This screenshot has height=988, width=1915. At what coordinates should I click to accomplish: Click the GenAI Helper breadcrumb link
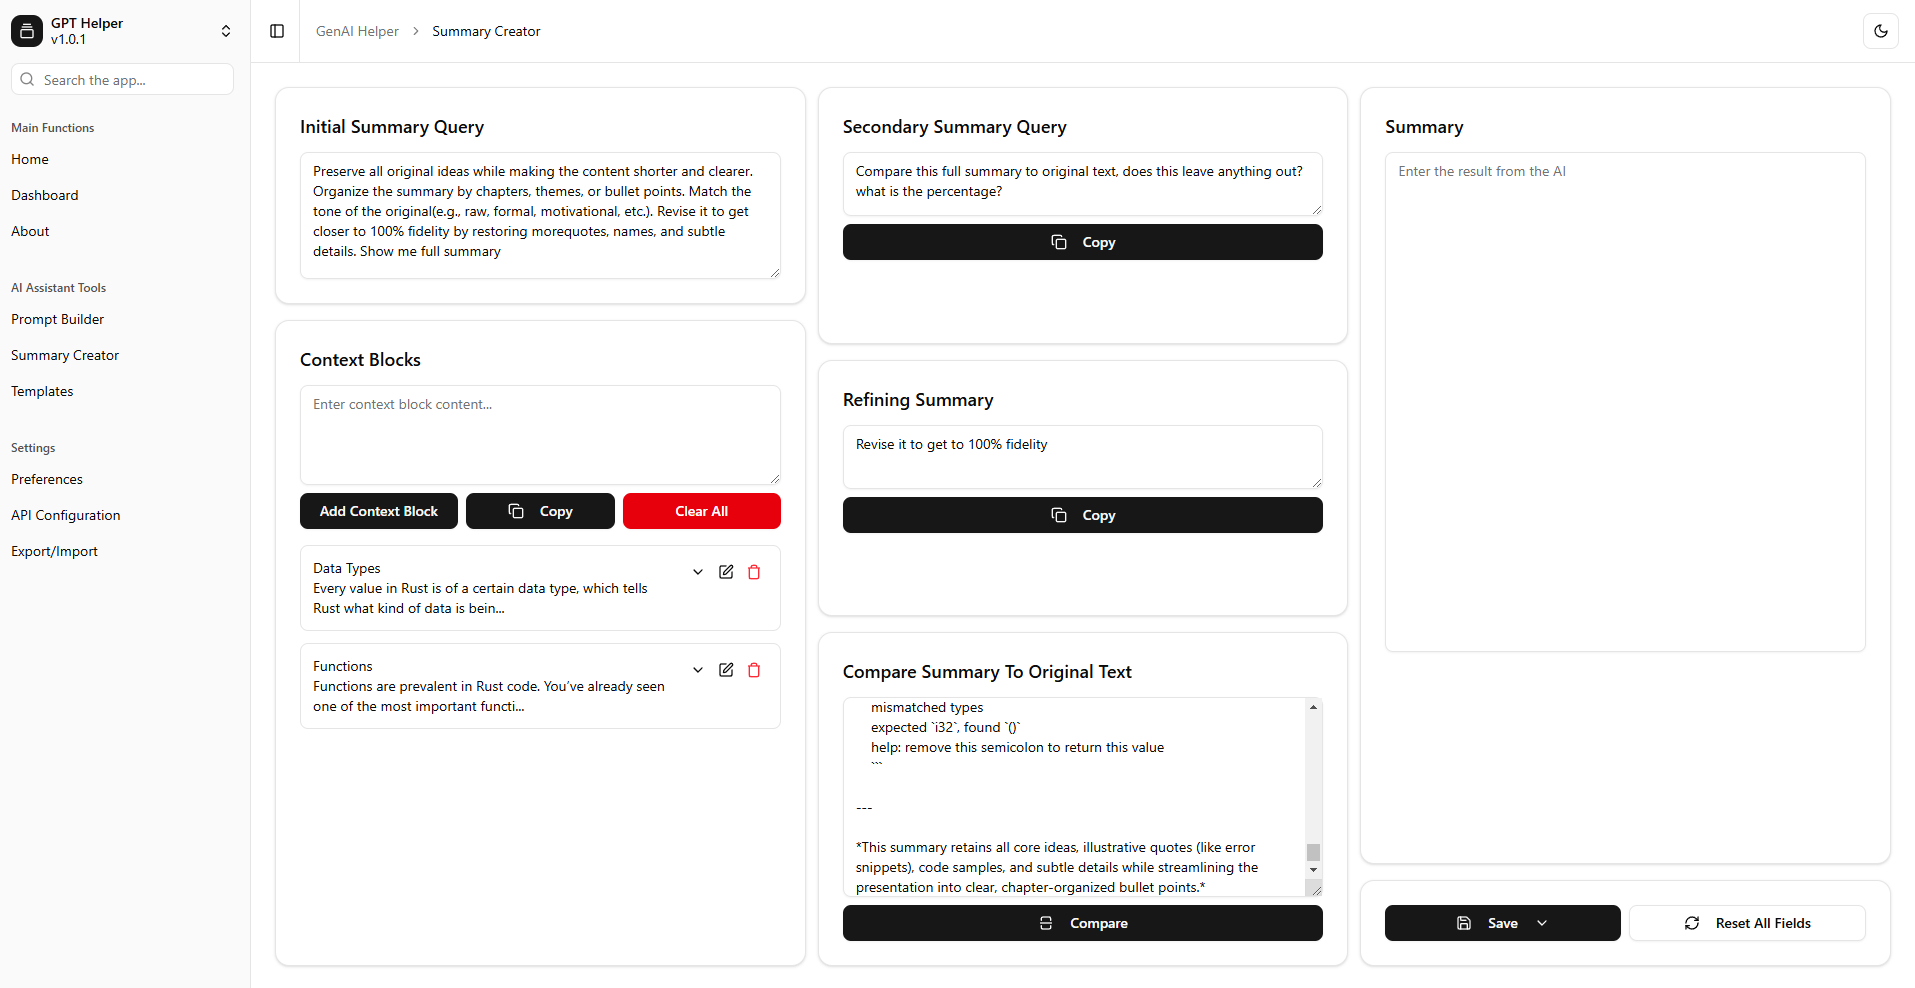pos(357,31)
